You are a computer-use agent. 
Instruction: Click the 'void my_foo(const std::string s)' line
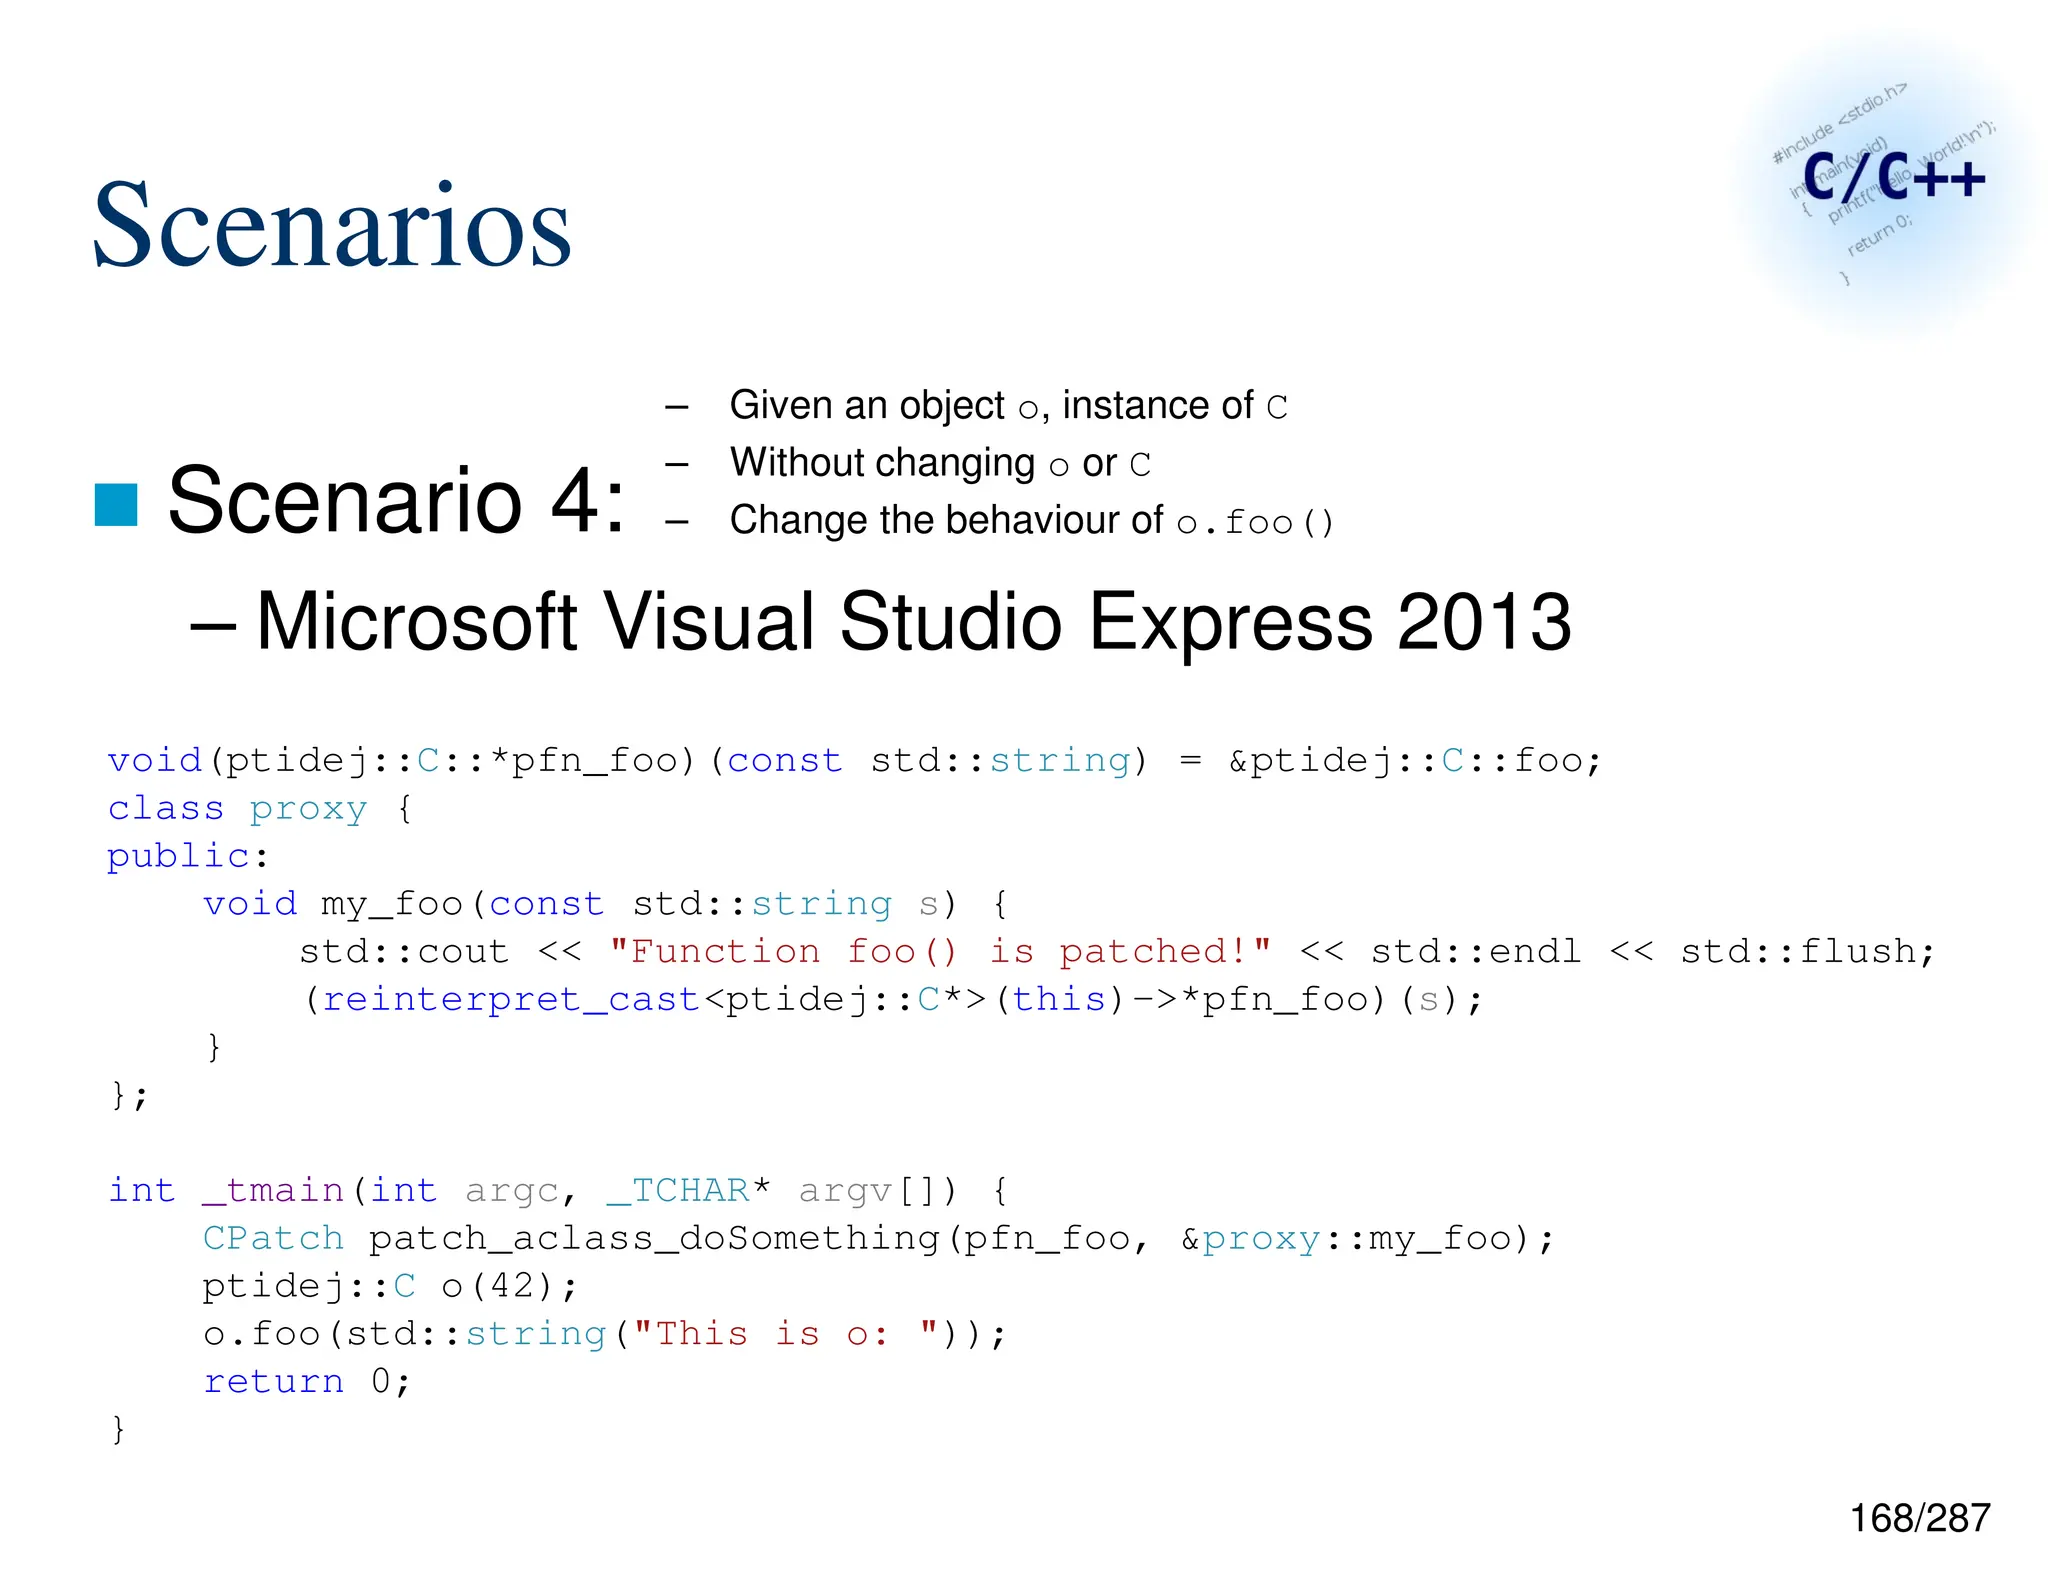[606, 904]
